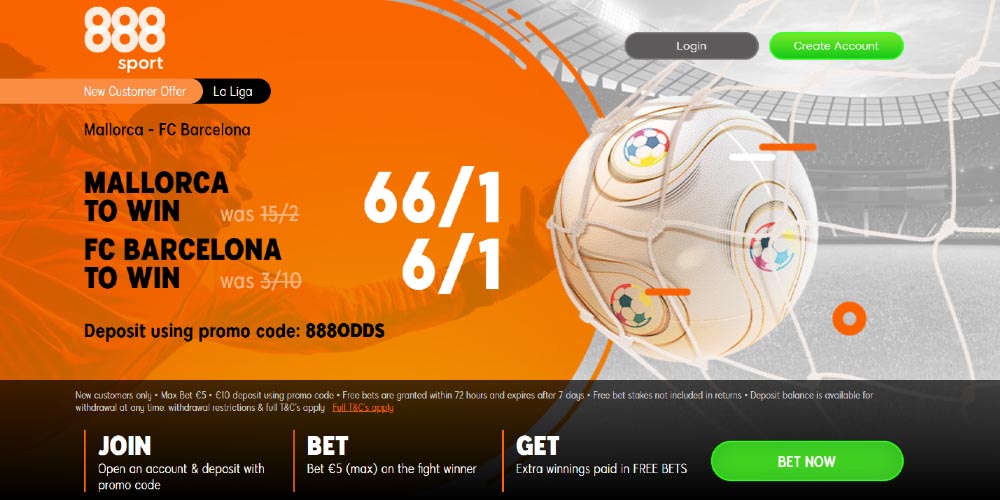
Task: Click the Full T&C's apply link
Action: coord(363,408)
